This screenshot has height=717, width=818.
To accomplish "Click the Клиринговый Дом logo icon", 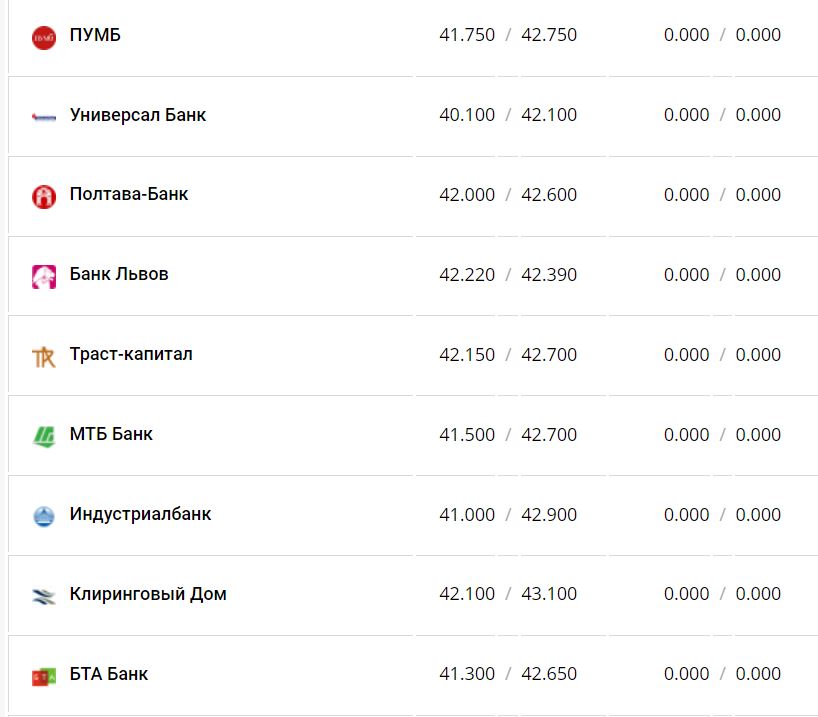I will (x=44, y=596).
